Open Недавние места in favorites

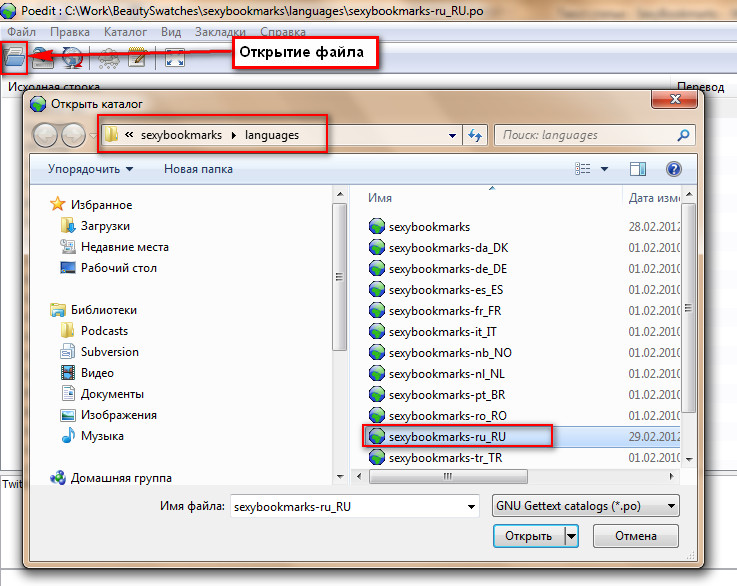(114, 247)
